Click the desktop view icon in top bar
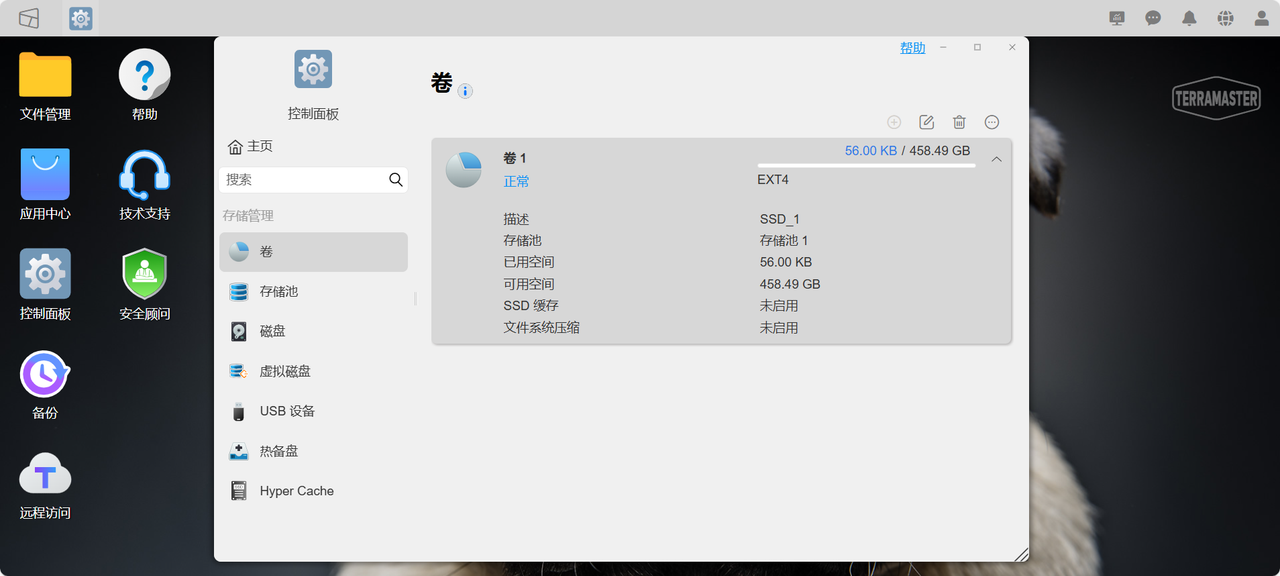 (29, 18)
